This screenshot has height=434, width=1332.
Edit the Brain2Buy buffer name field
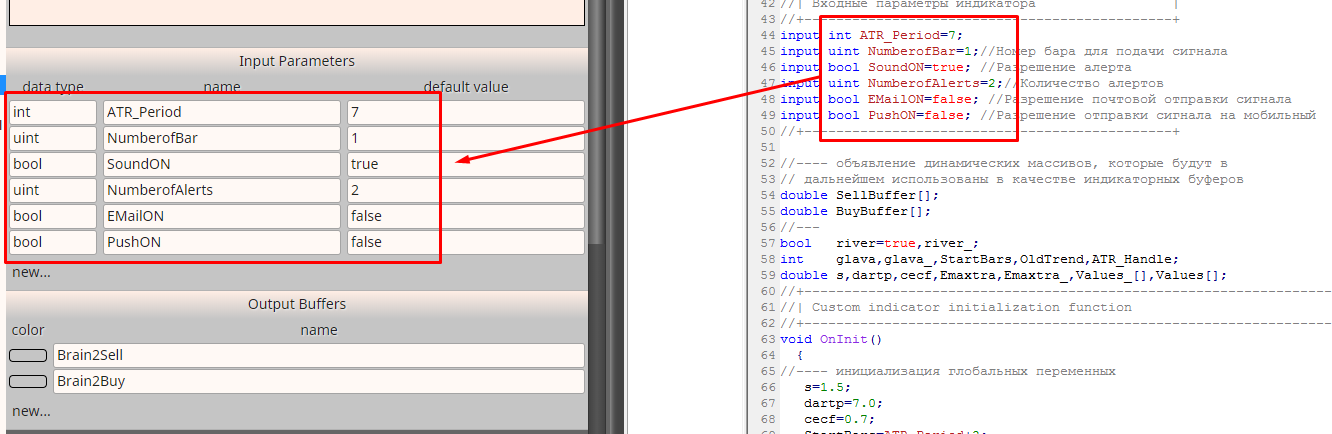(x=318, y=381)
